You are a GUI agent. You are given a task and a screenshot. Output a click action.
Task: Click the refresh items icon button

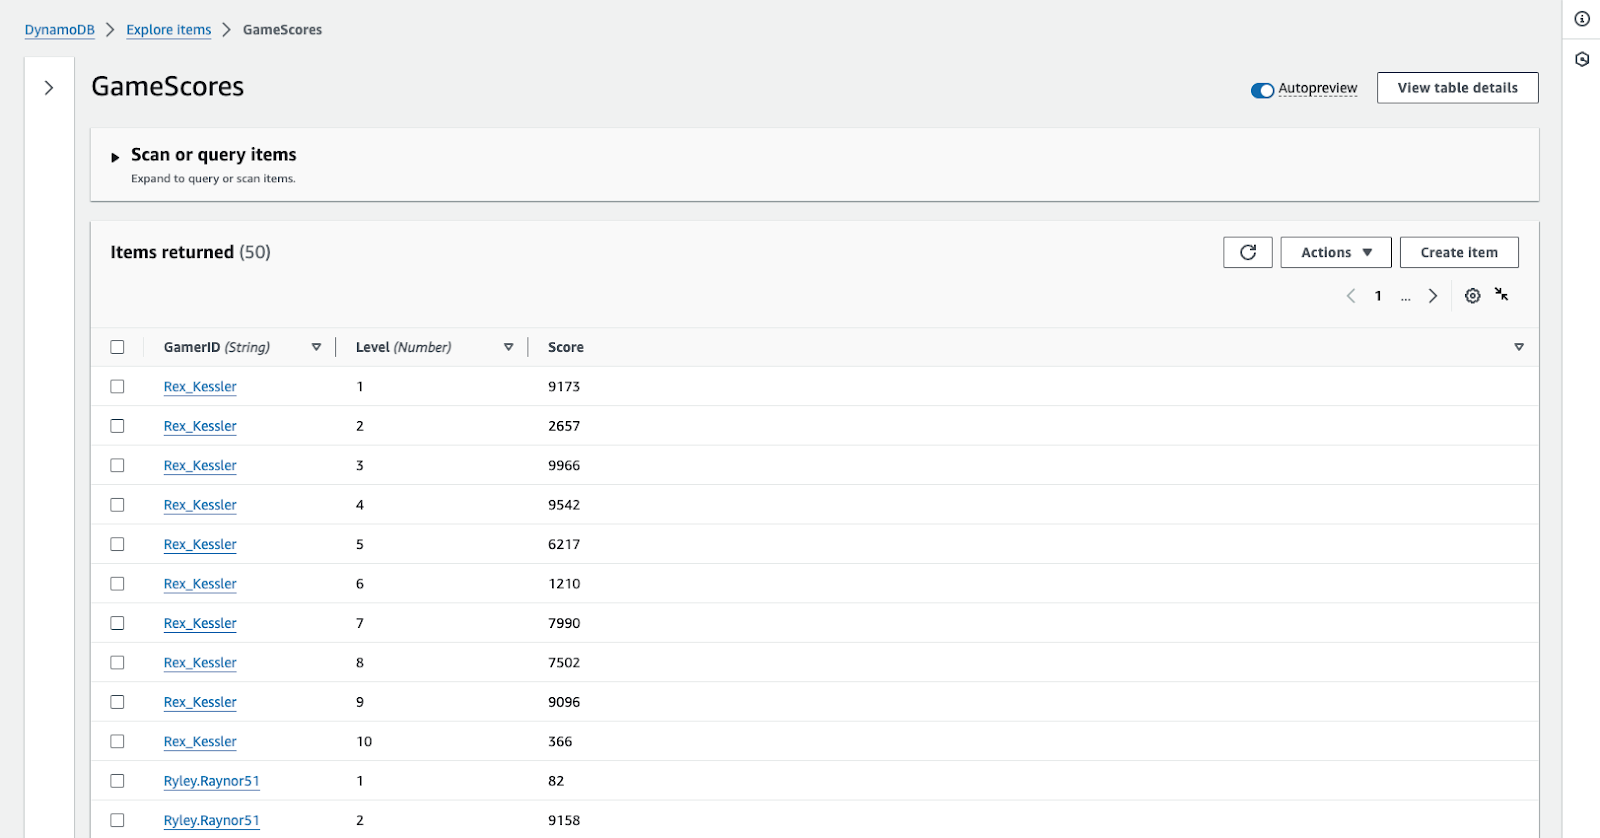(1247, 252)
